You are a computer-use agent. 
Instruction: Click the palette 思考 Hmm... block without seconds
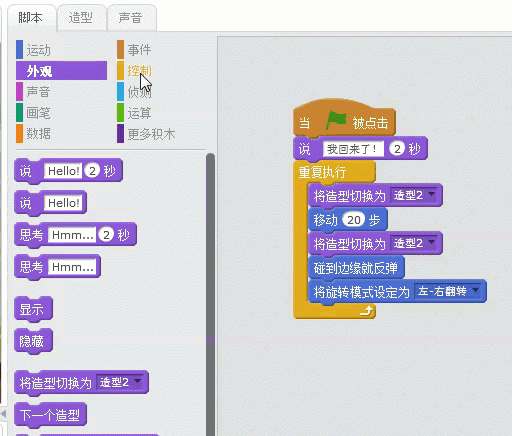tap(57, 267)
